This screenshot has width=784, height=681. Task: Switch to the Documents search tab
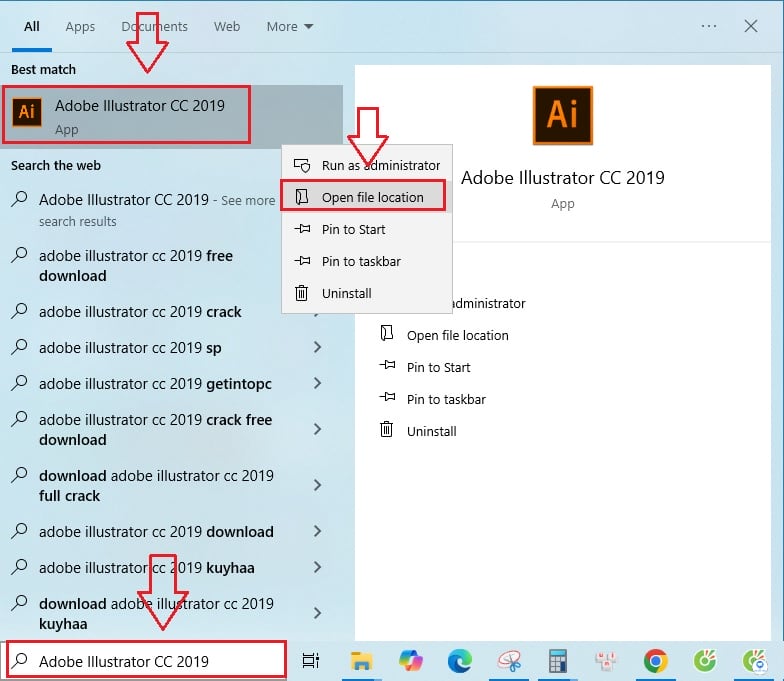[154, 26]
